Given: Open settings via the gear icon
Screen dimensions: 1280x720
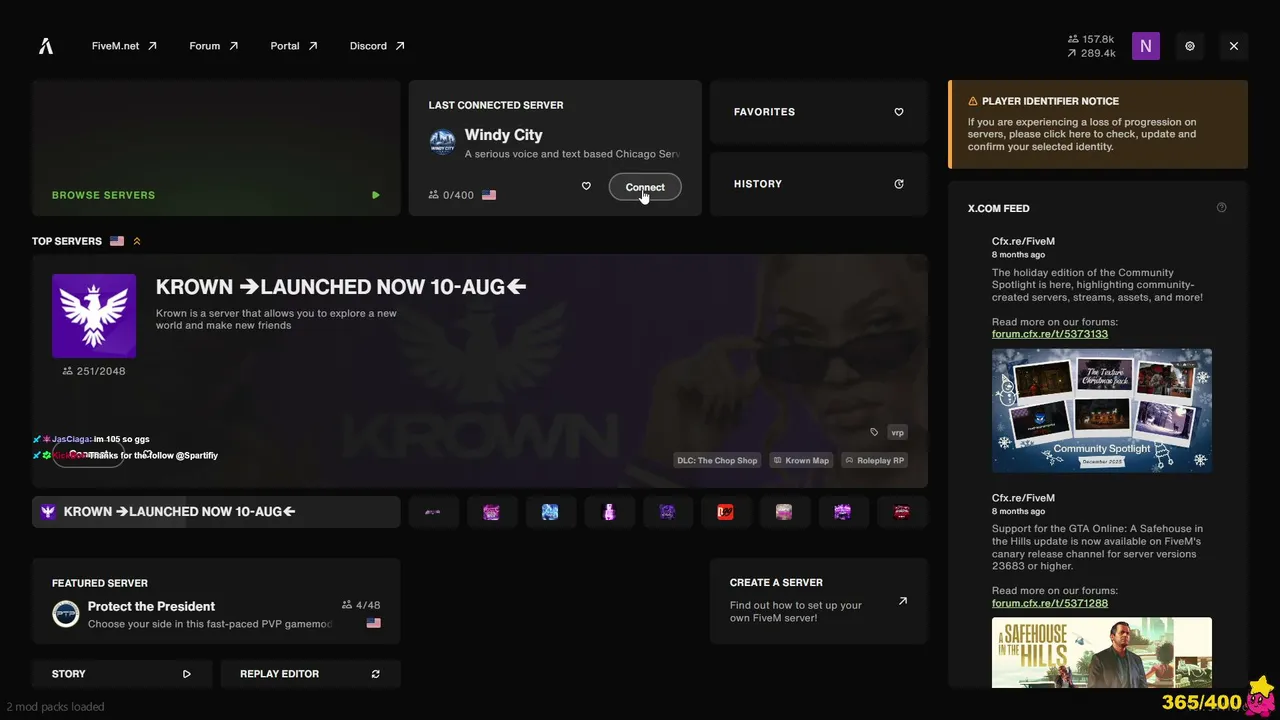Looking at the screenshot, I should click(1190, 46).
